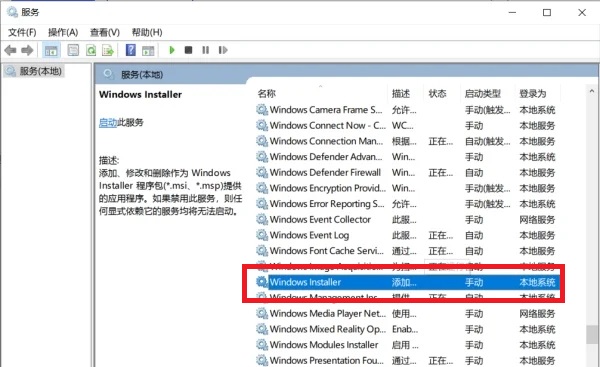Select Windows Mixed Reality Op... service name
Screen dimensions: 600x367
point(328,329)
